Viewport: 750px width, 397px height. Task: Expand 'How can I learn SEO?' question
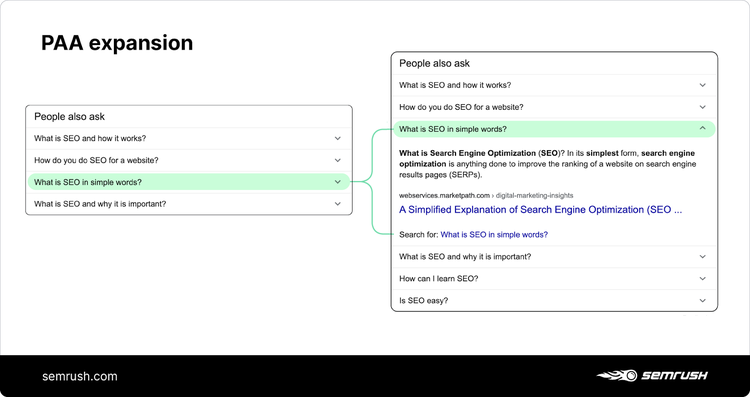(x=554, y=278)
